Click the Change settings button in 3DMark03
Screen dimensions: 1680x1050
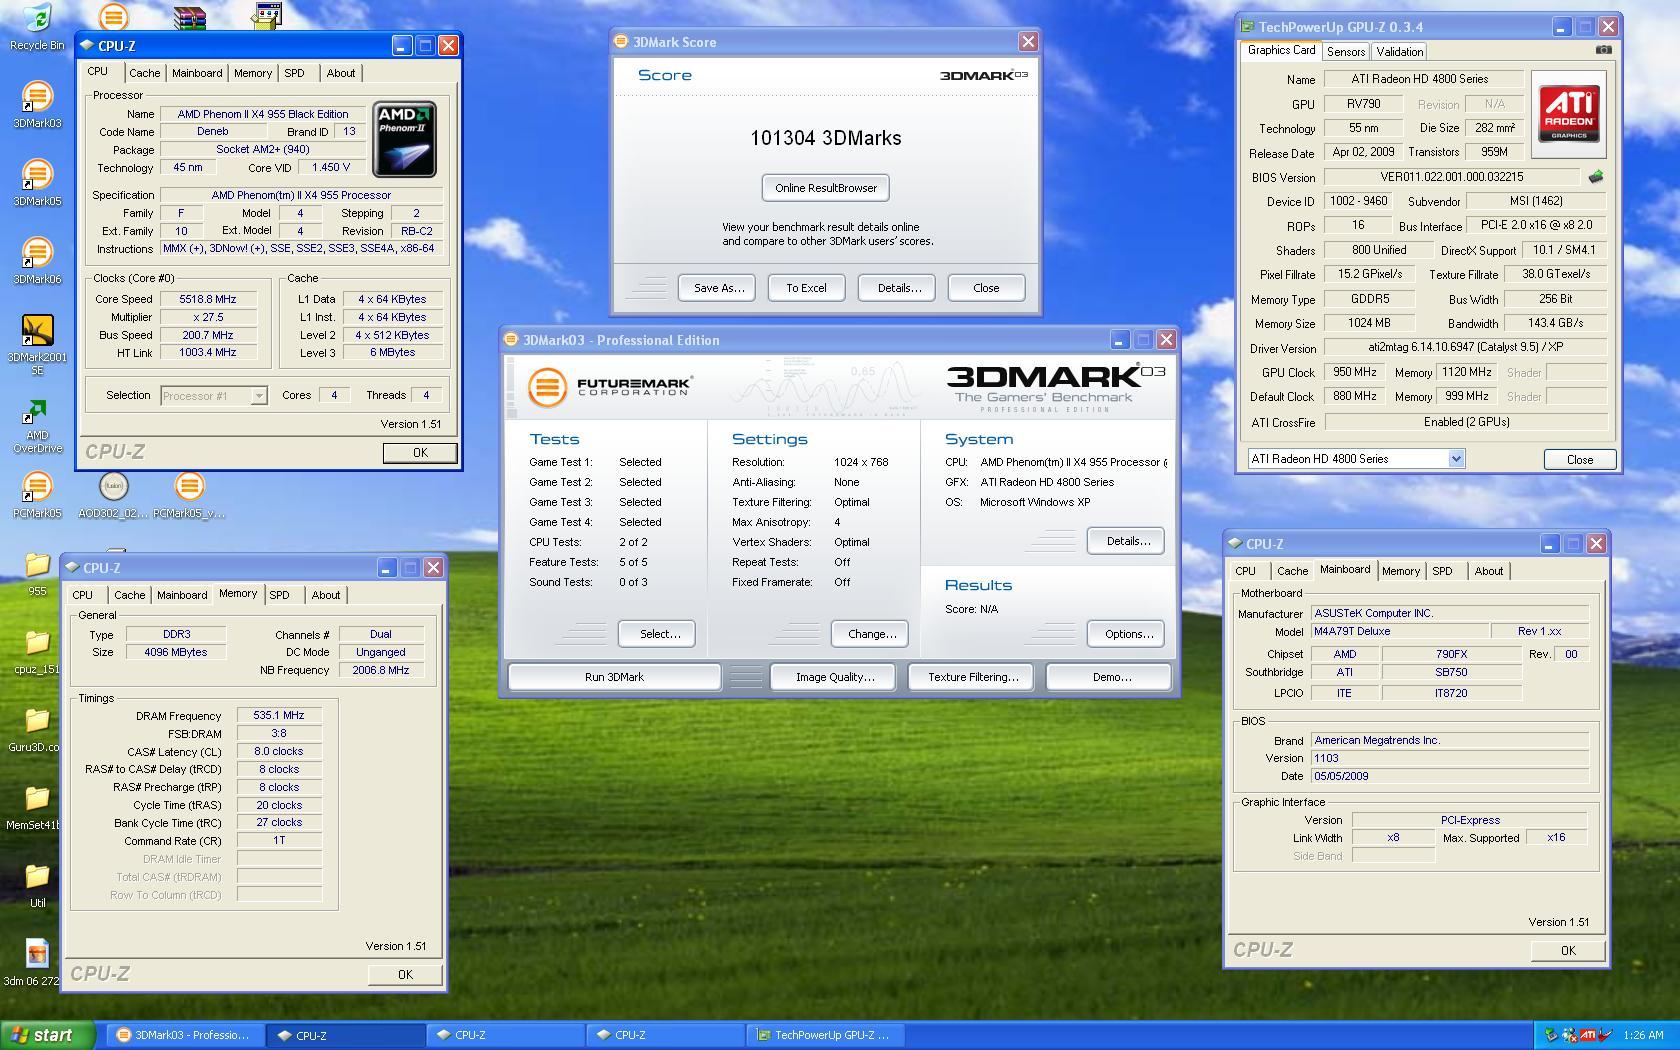click(872, 634)
